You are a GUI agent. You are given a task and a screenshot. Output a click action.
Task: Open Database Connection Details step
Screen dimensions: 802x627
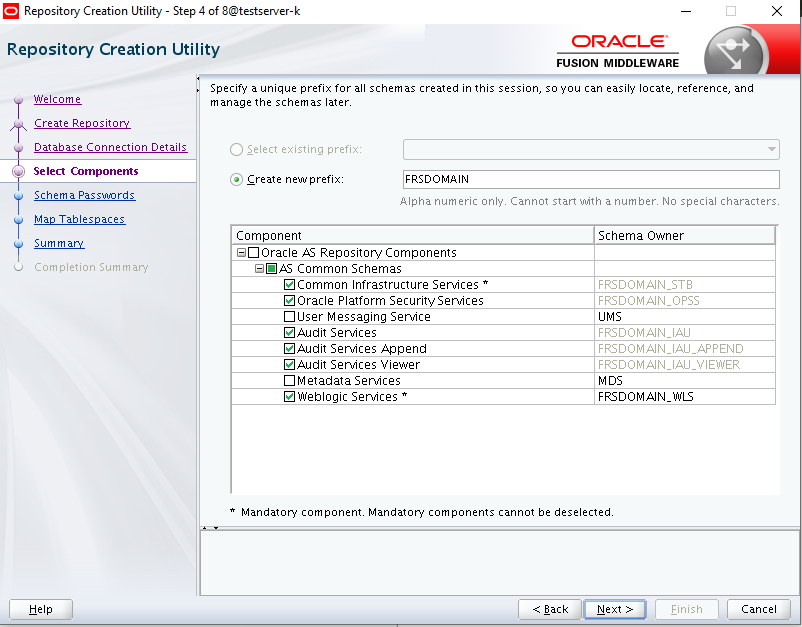click(110, 147)
